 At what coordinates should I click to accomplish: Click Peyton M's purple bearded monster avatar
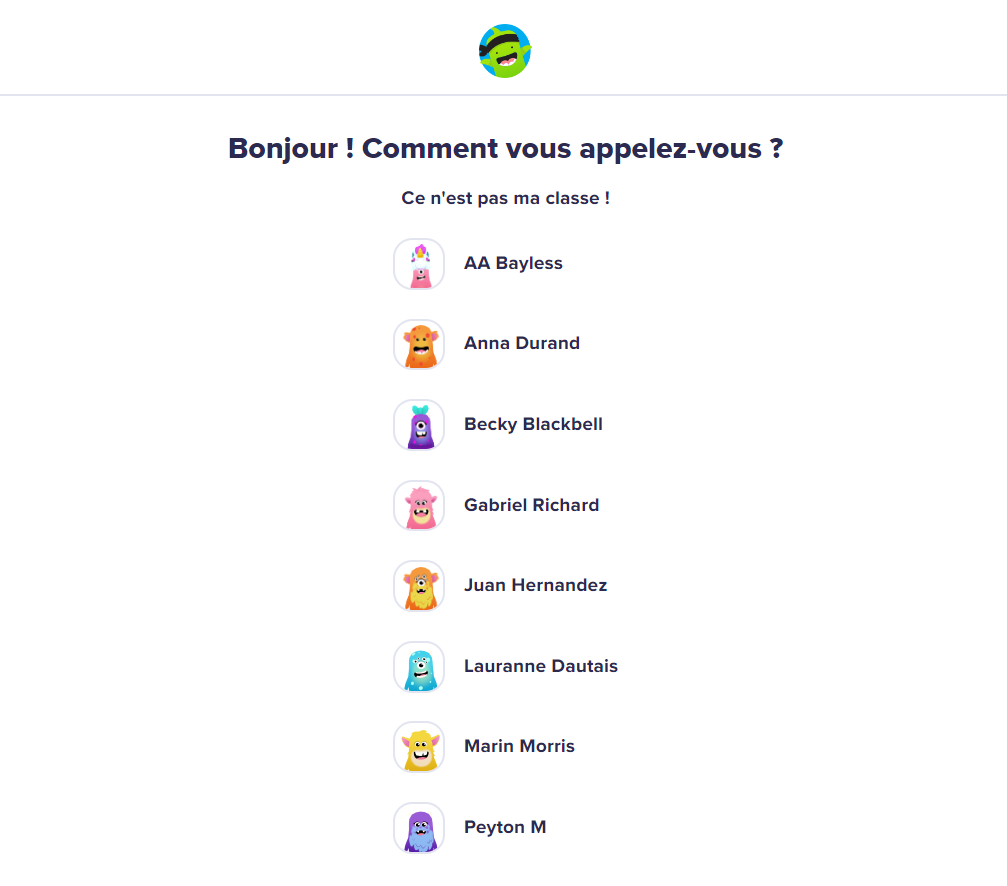419,828
